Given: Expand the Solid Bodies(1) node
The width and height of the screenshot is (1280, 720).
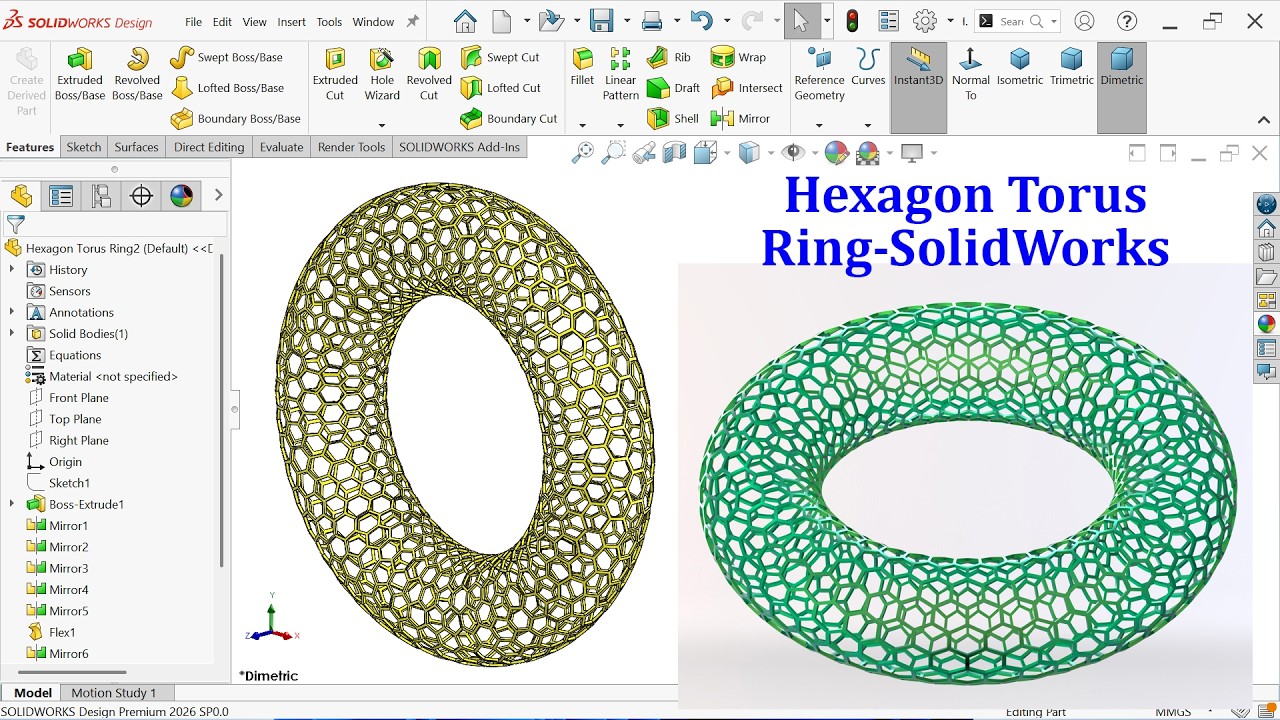Looking at the screenshot, I should 12,334.
